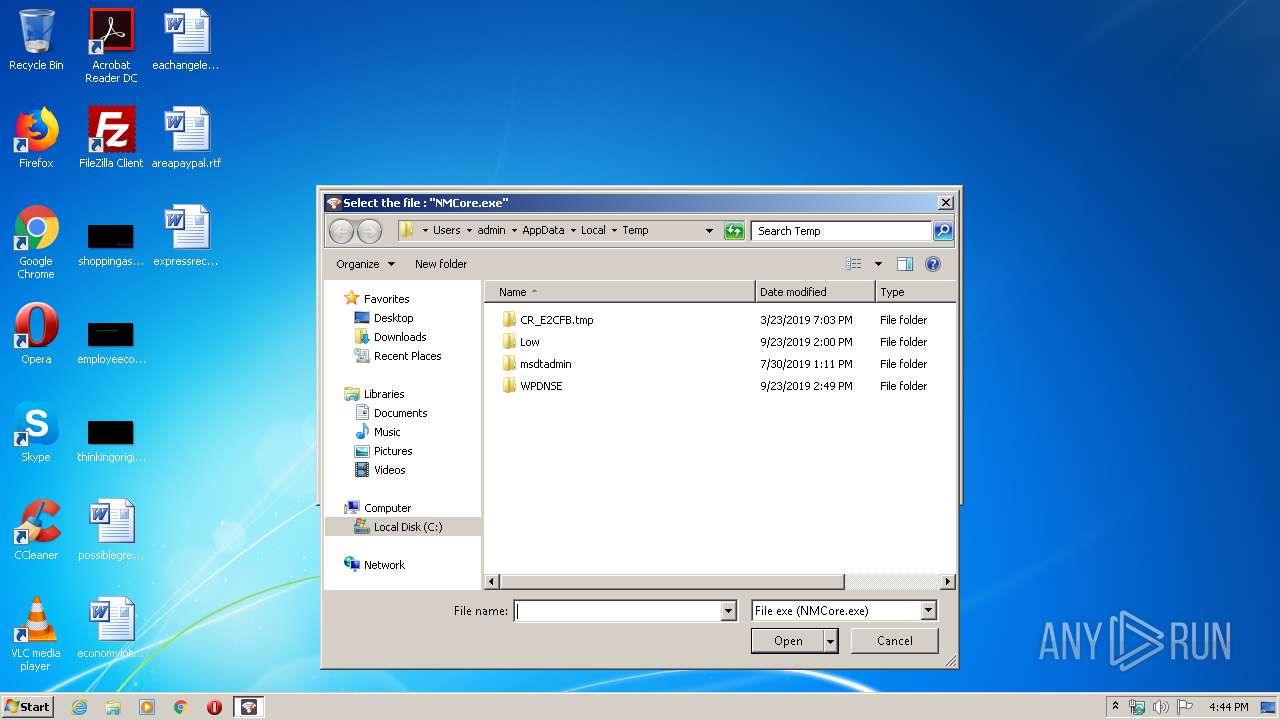This screenshot has width=1280, height=720.
Task: Select the expressrec document on desktop
Action: tap(186, 236)
